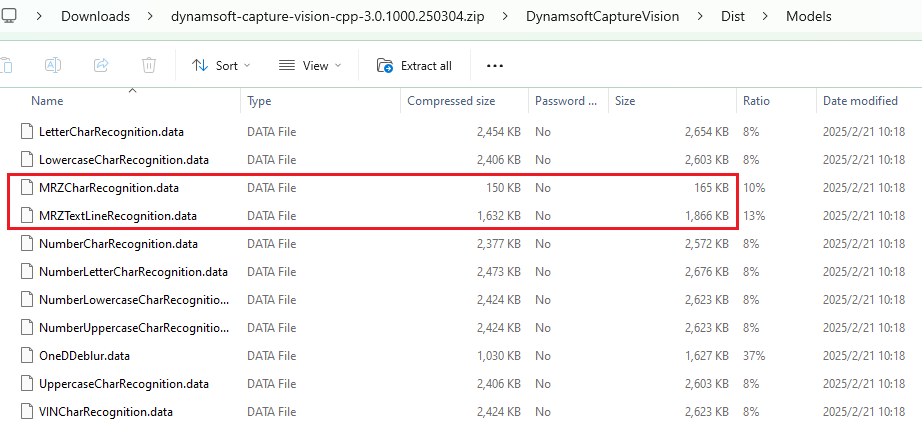Click file icon of MRZCharRecognition.data
The height and width of the screenshot is (434, 922).
coord(26,188)
